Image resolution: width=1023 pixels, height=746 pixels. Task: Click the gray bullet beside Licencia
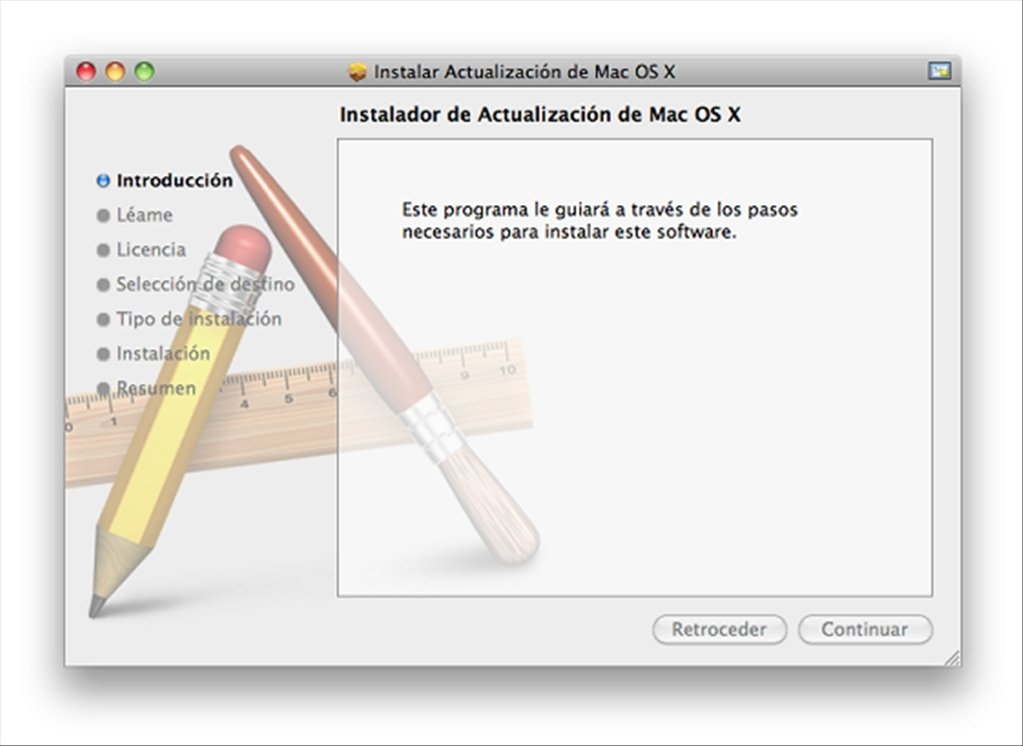(103, 249)
